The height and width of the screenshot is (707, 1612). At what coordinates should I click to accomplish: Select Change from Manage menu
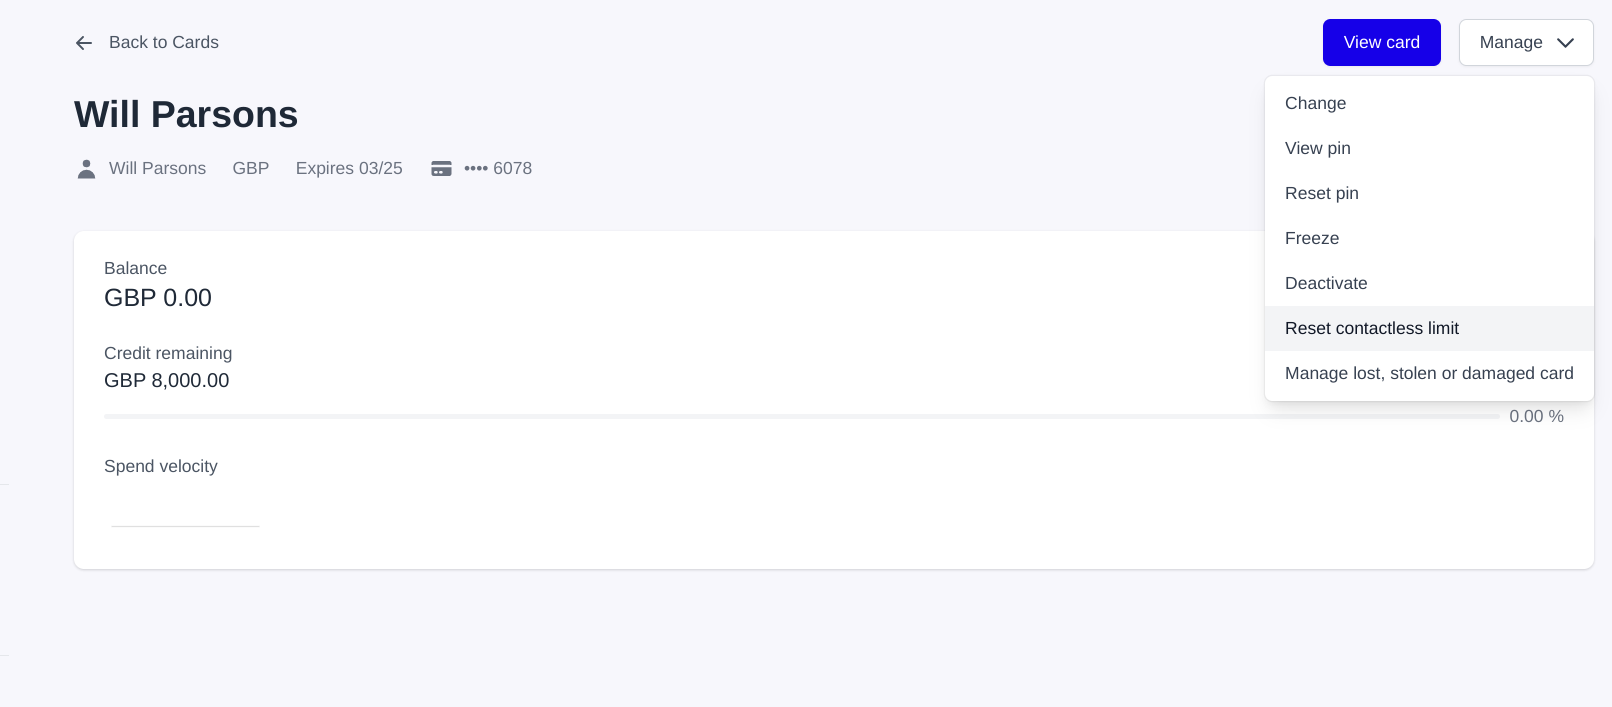coord(1315,103)
